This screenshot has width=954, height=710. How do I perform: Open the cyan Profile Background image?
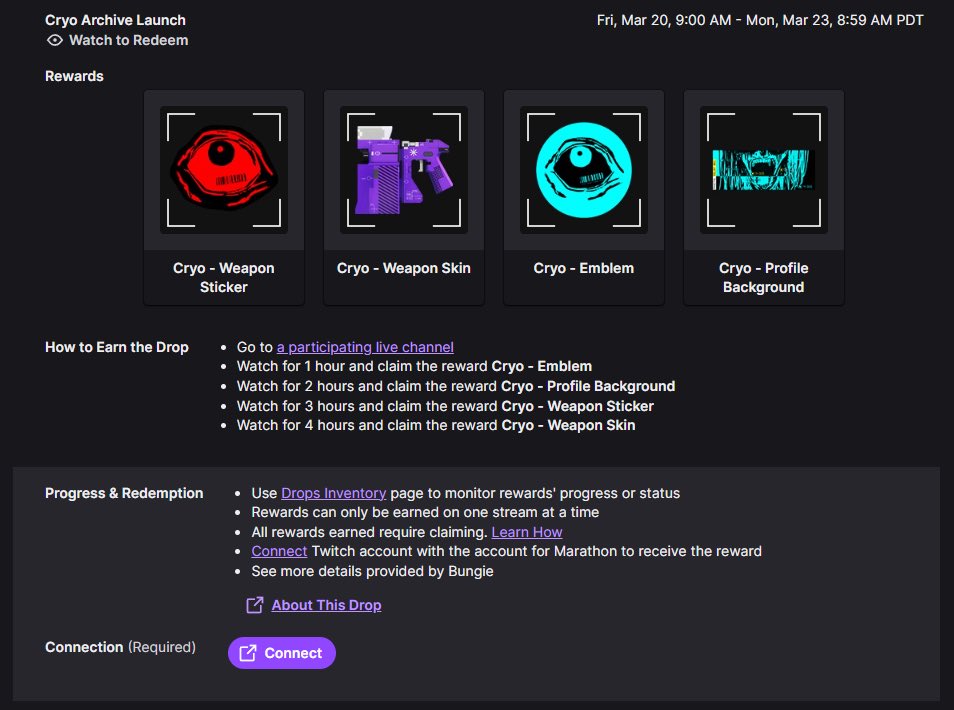click(764, 170)
